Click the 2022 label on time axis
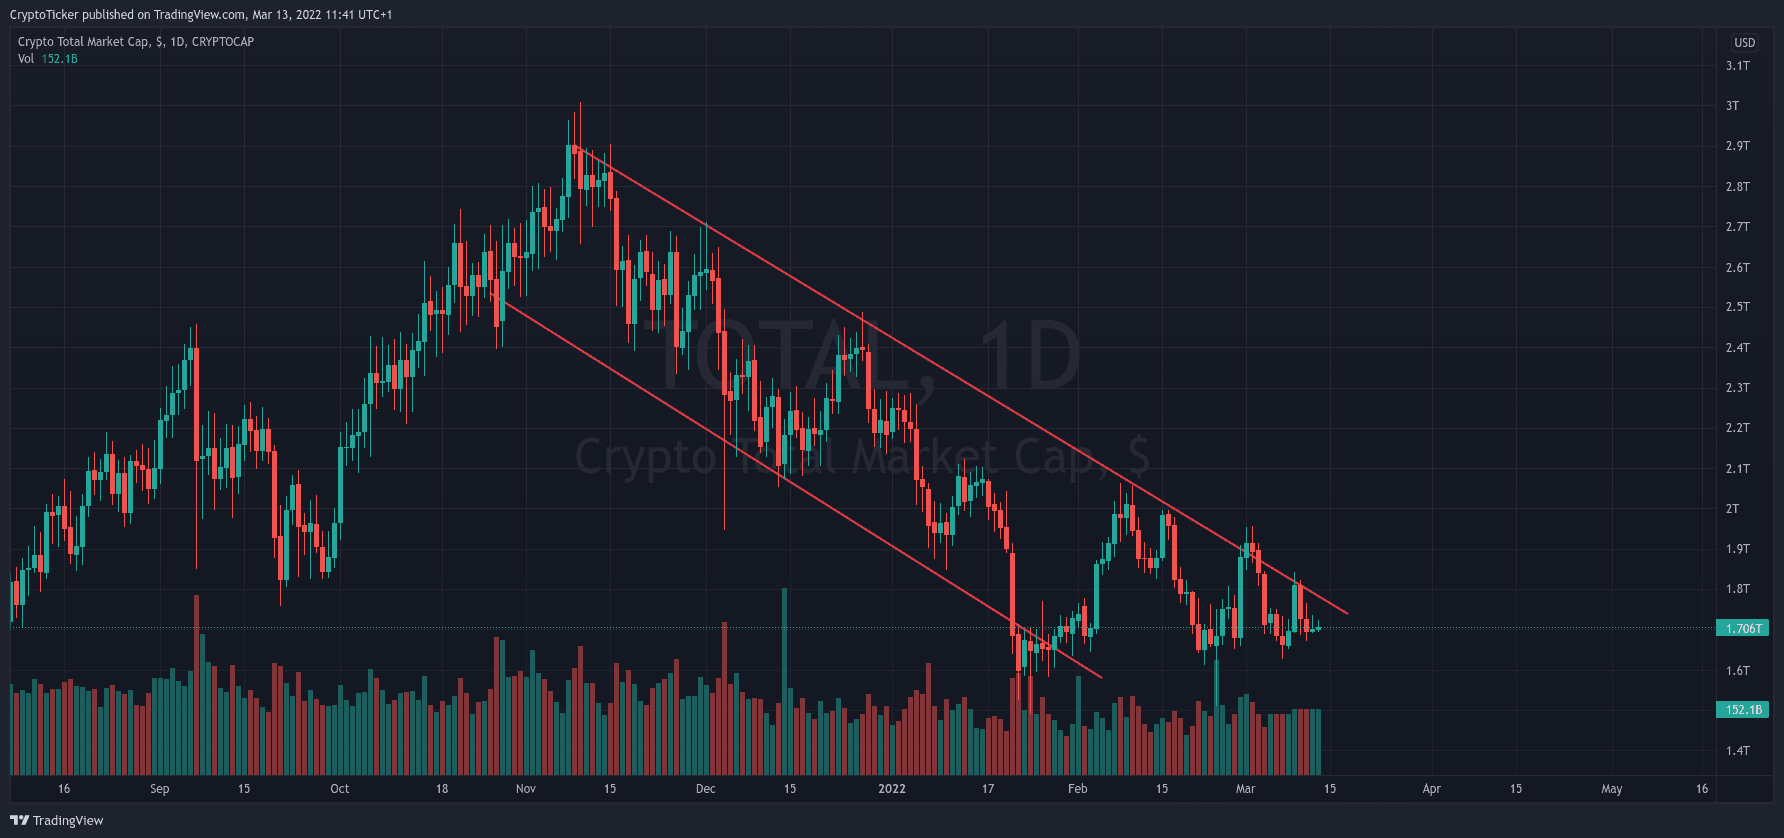This screenshot has height=838, width=1784. tap(892, 789)
